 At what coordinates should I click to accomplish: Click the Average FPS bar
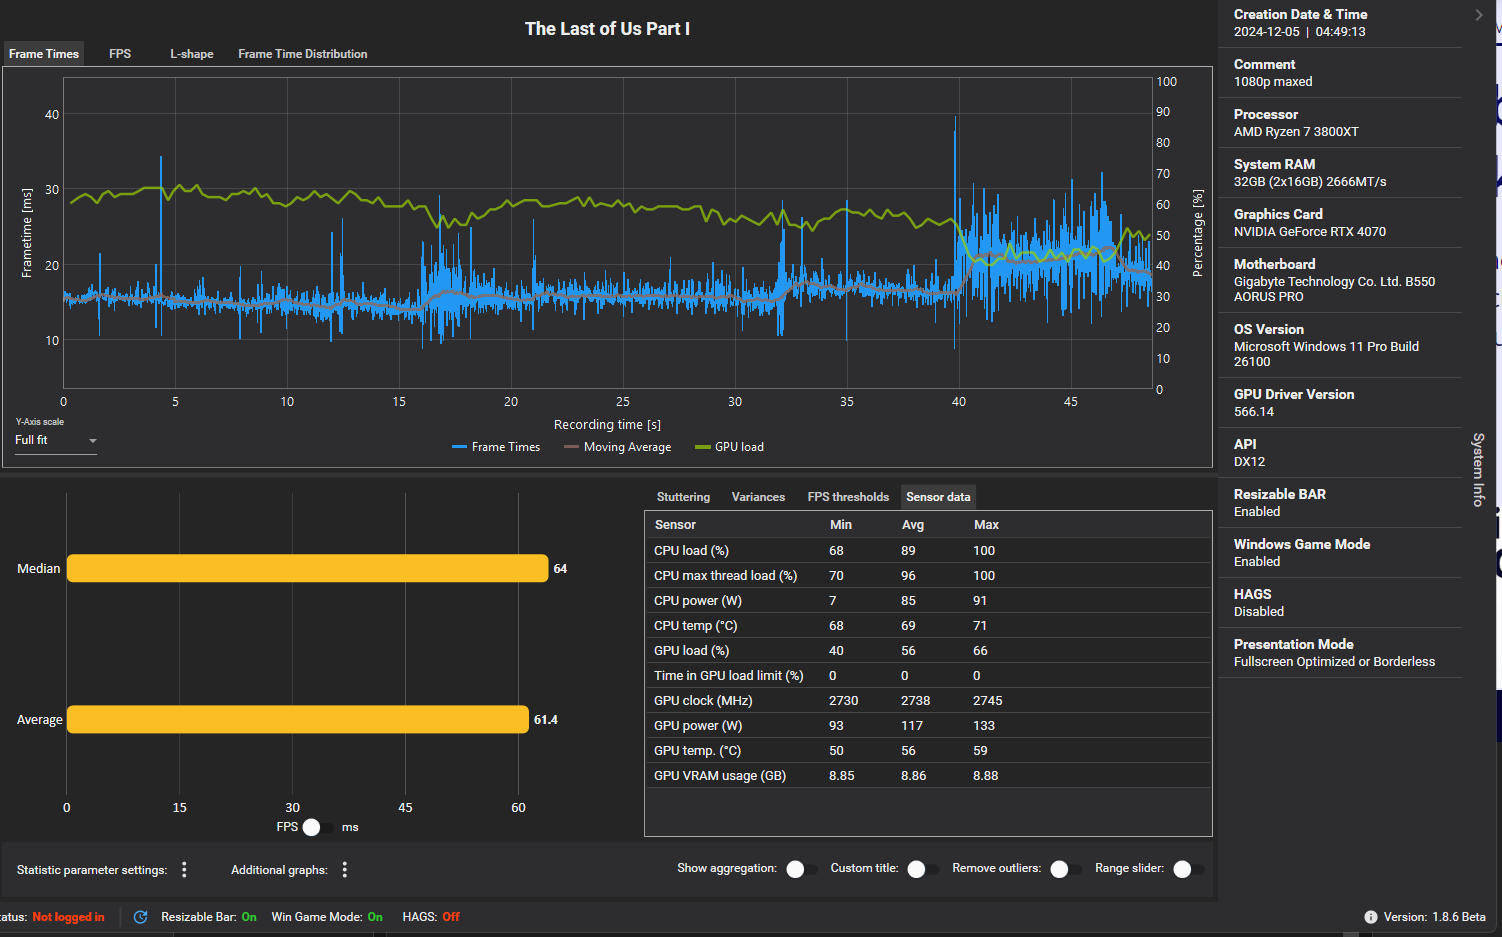pyautogui.click(x=297, y=719)
